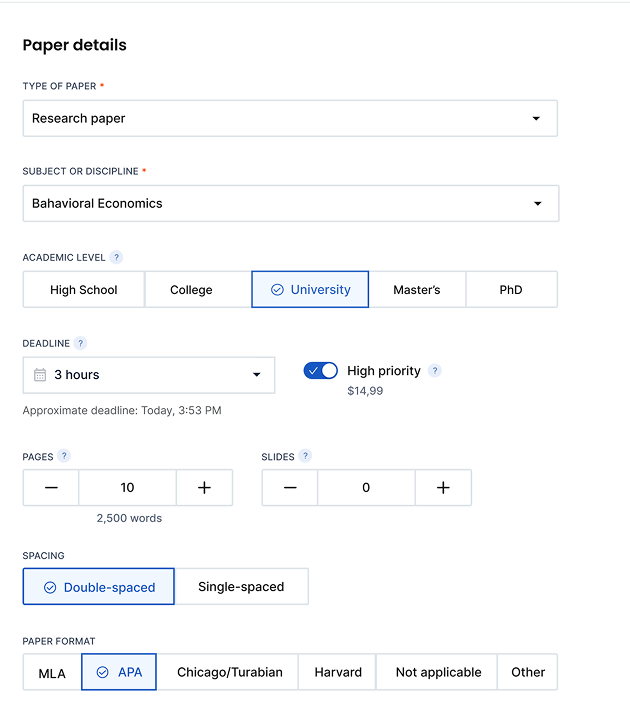
Task: Choose the Double-spaced spacing option
Action: coord(99,587)
